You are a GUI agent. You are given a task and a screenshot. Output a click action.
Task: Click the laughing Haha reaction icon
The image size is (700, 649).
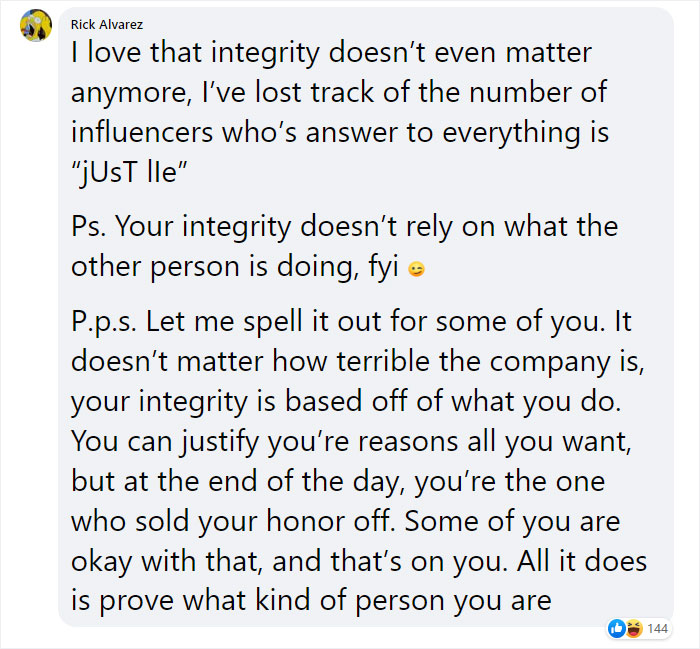[x=633, y=628]
